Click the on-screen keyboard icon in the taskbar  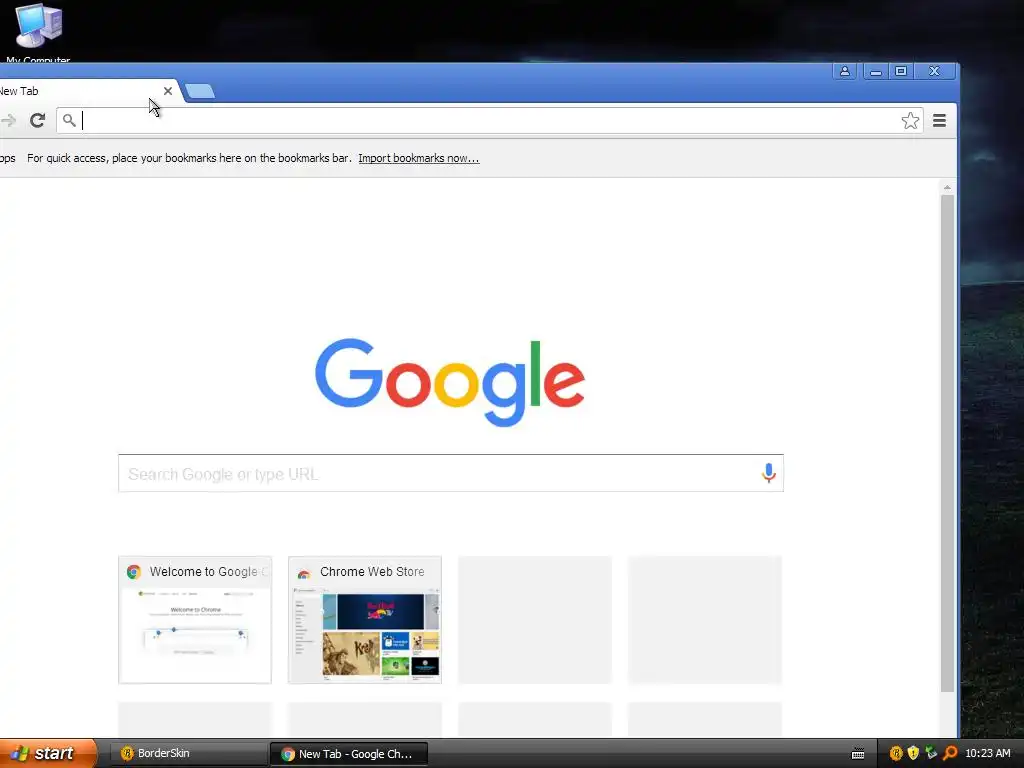pos(858,754)
